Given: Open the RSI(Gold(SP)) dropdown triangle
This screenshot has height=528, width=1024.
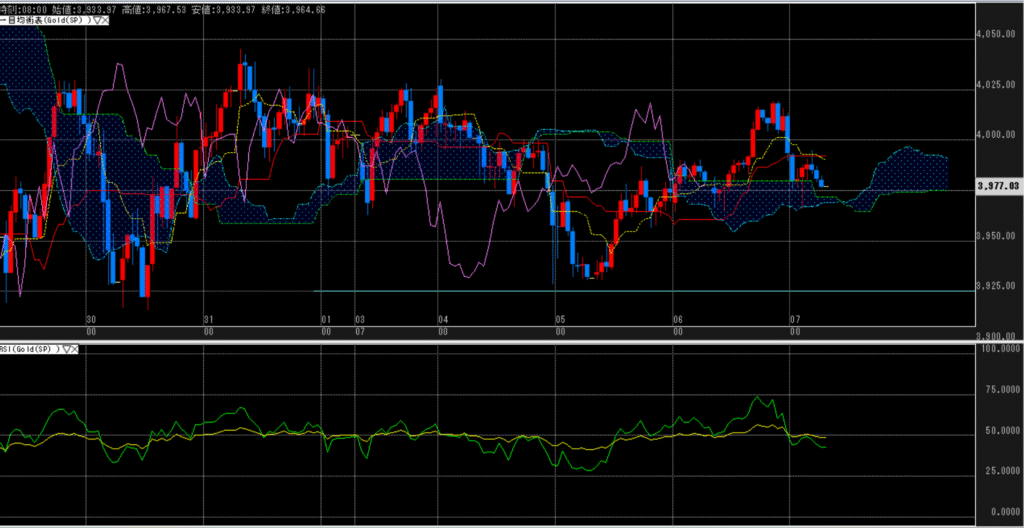Looking at the screenshot, I should [x=67, y=349].
